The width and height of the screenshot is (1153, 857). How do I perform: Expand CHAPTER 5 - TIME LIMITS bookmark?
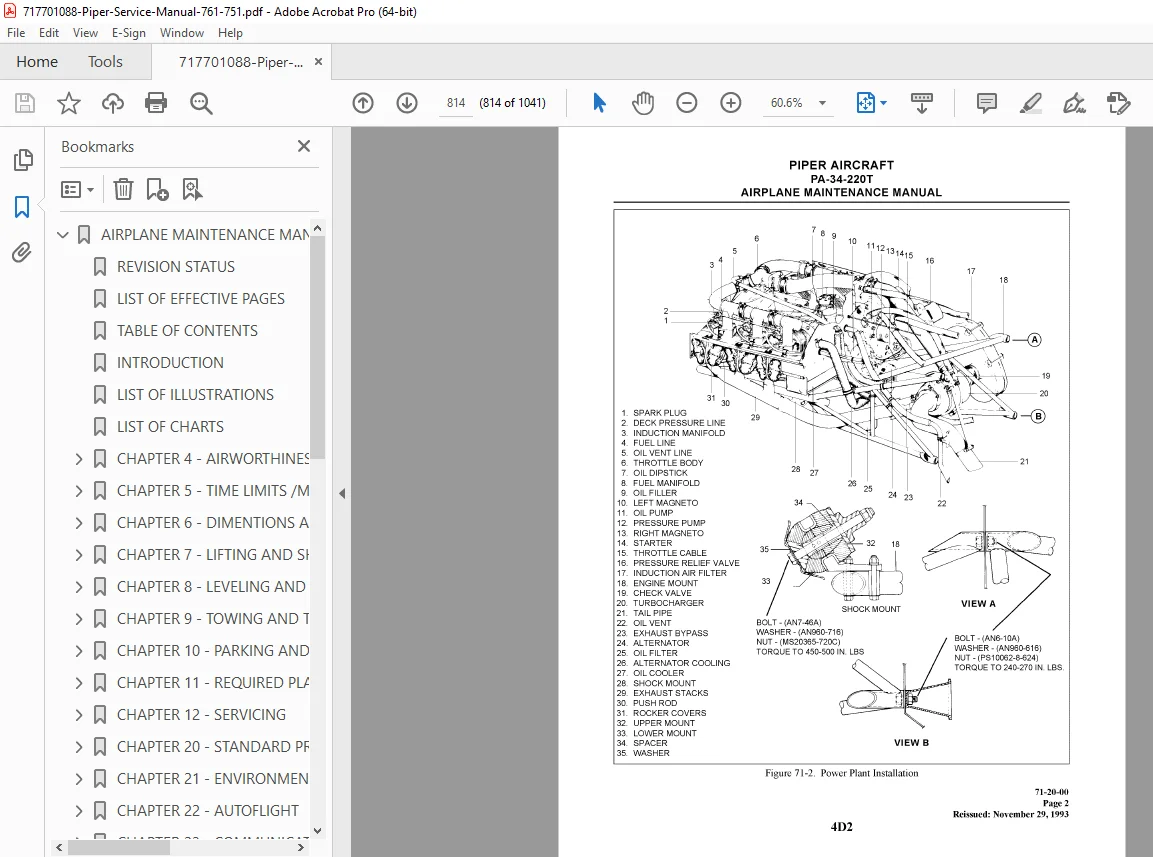(x=79, y=491)
